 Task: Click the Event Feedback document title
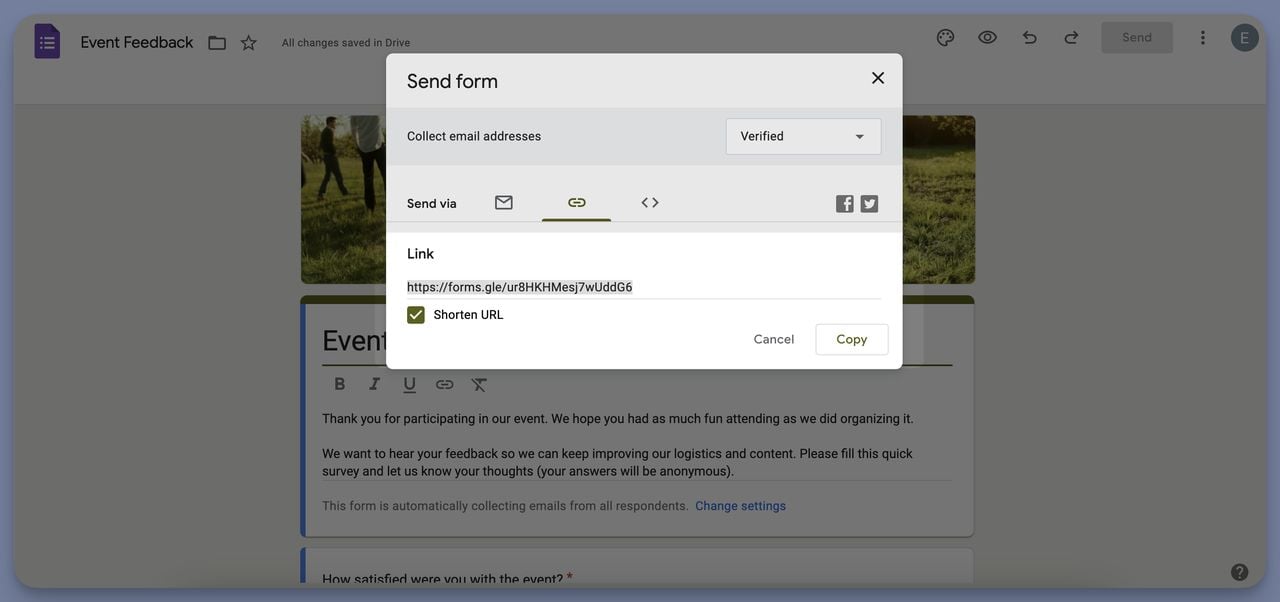point(137,42)
